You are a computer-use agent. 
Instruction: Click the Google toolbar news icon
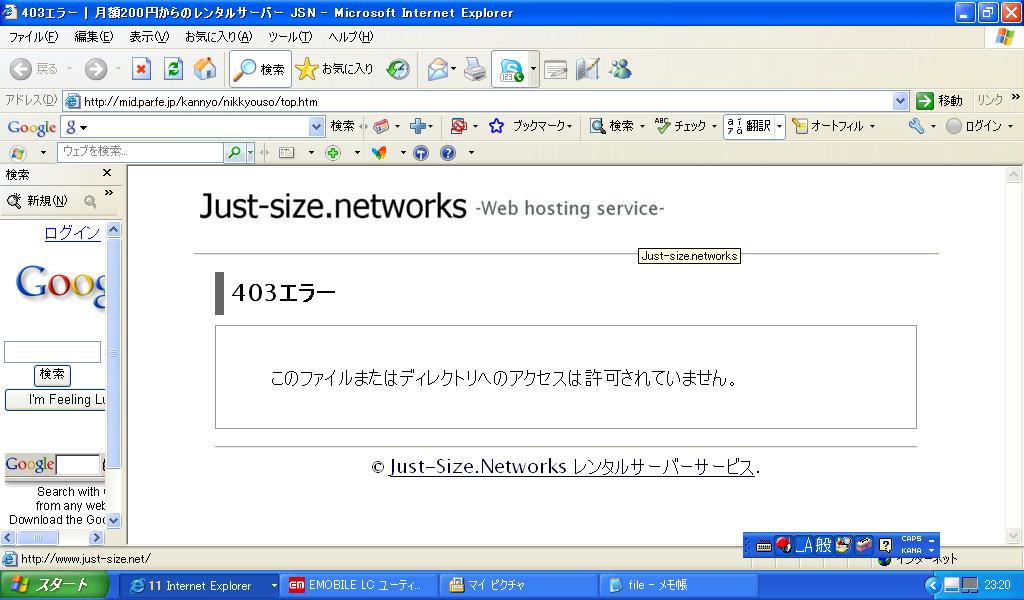pyautogui.click(x=381, y=126)
